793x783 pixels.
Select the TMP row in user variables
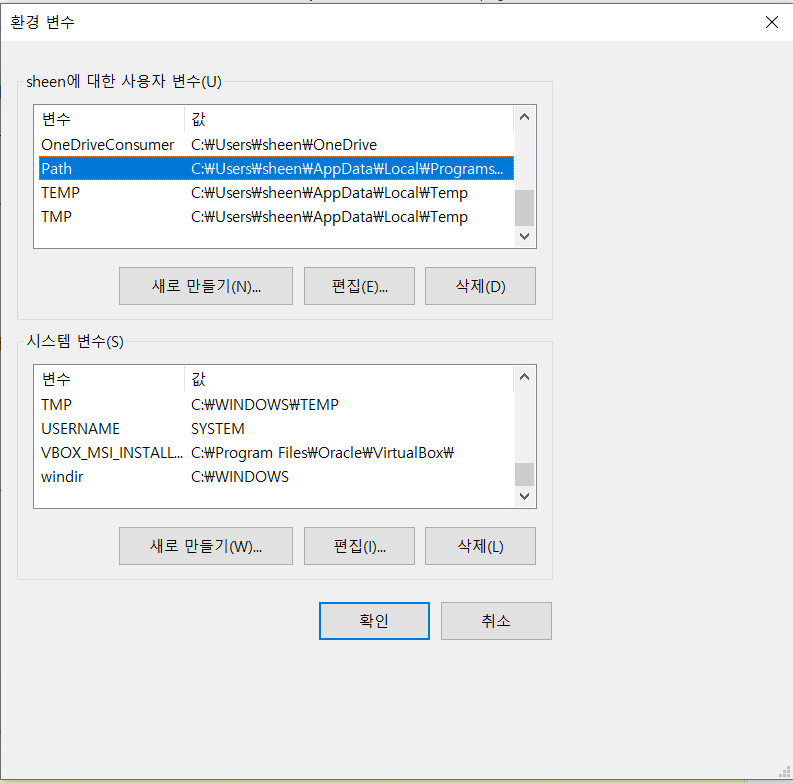pos(276,216)
